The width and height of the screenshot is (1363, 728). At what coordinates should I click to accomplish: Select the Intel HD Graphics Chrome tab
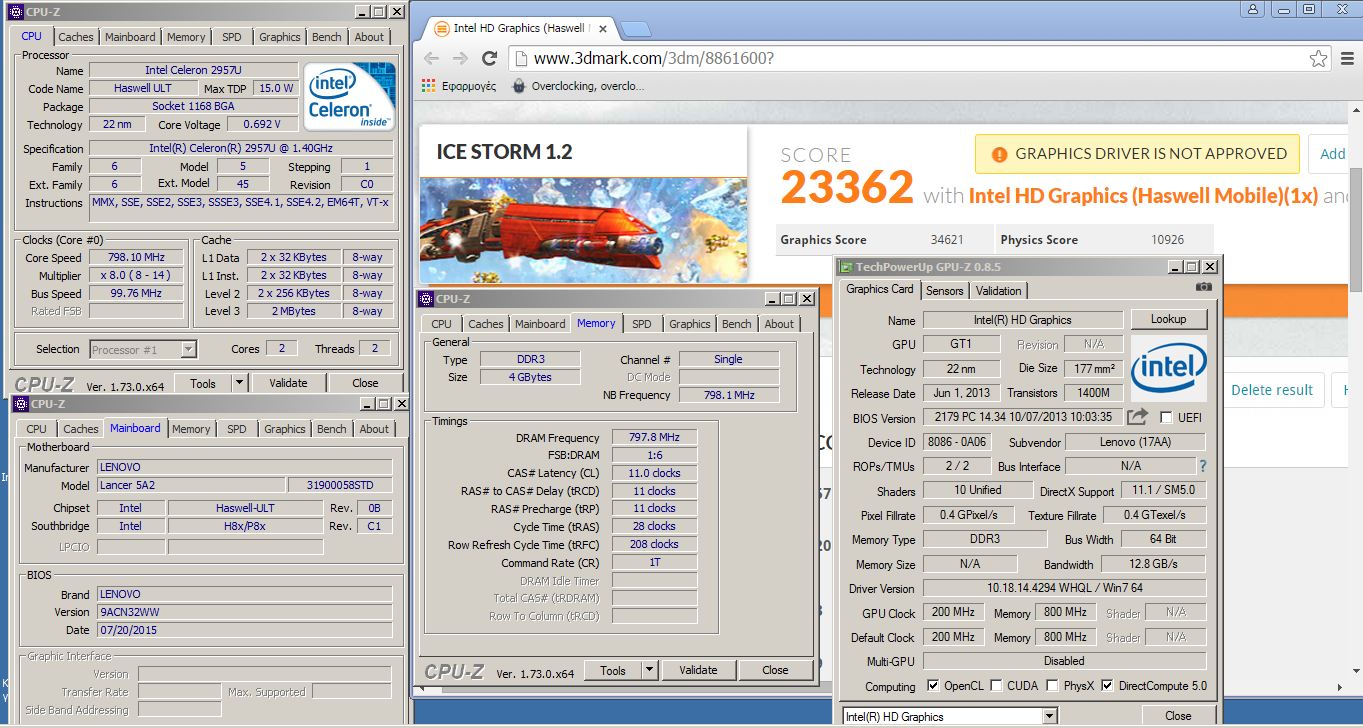click(x=520, y=28)
